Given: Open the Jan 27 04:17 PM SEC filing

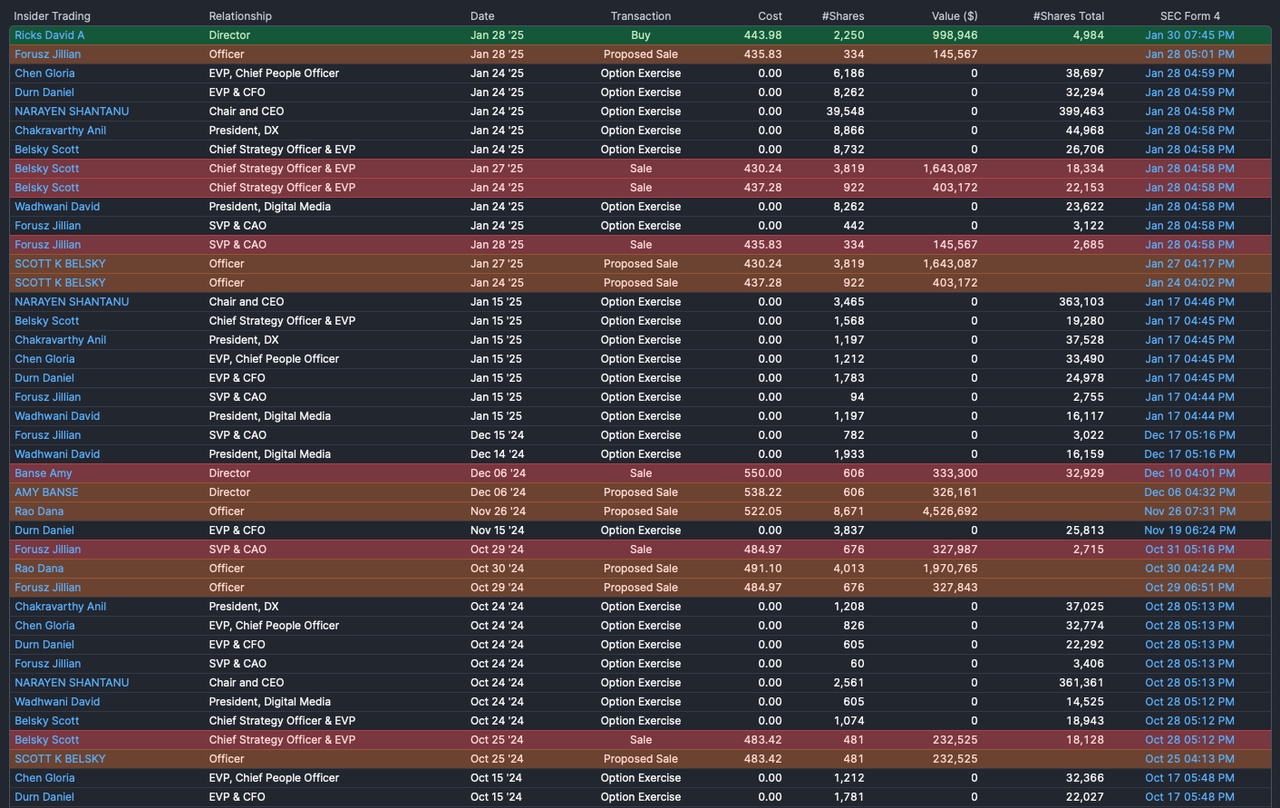Looking at the screenshot, I should [x=1189, y=263].
